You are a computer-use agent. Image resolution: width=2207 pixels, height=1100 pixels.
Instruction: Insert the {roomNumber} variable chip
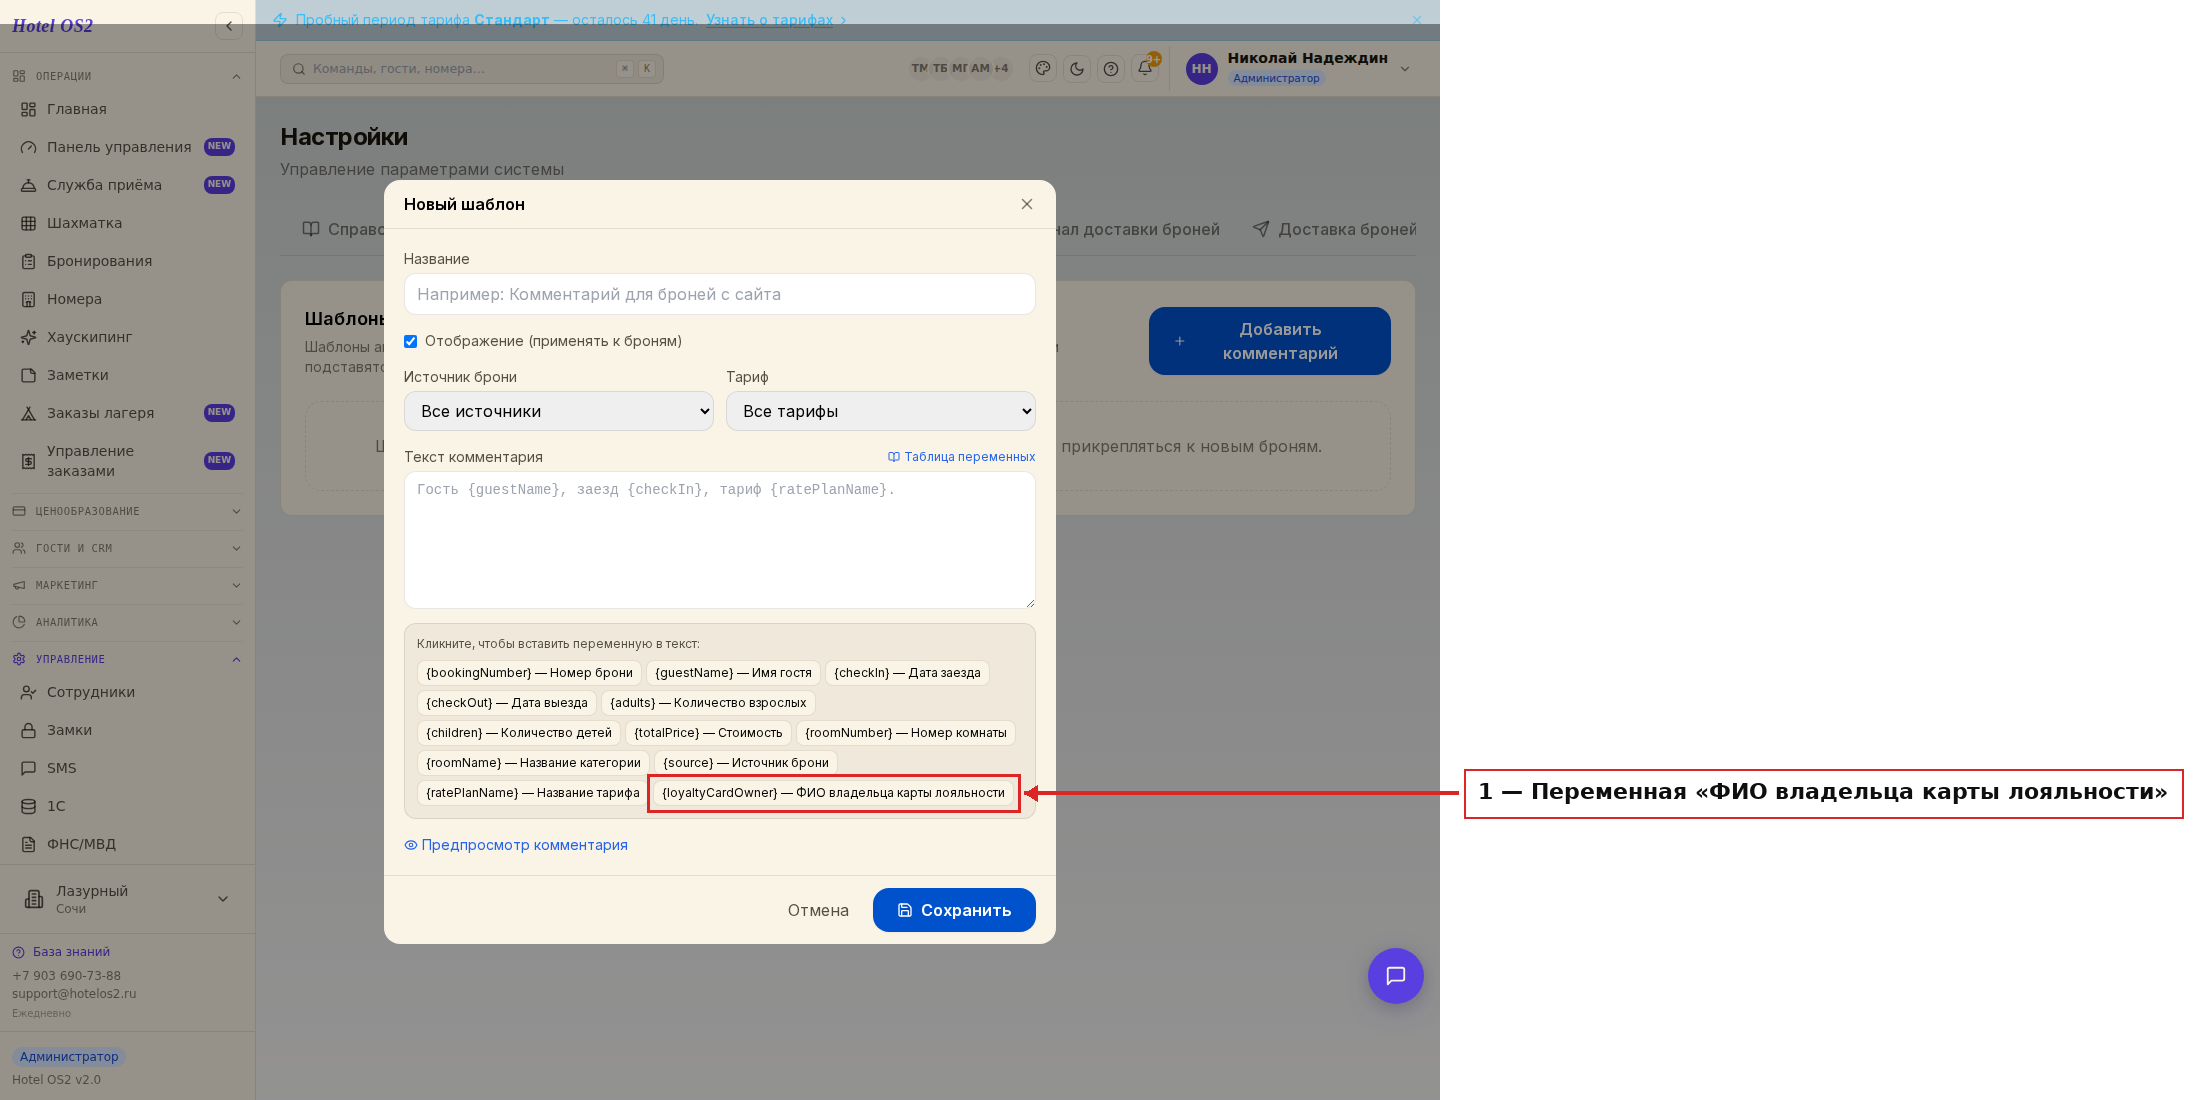click(x=906, y=733)
